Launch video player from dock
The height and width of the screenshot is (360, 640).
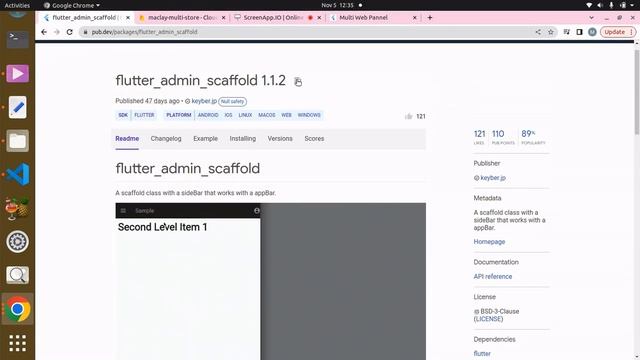(x=17, y=73)
